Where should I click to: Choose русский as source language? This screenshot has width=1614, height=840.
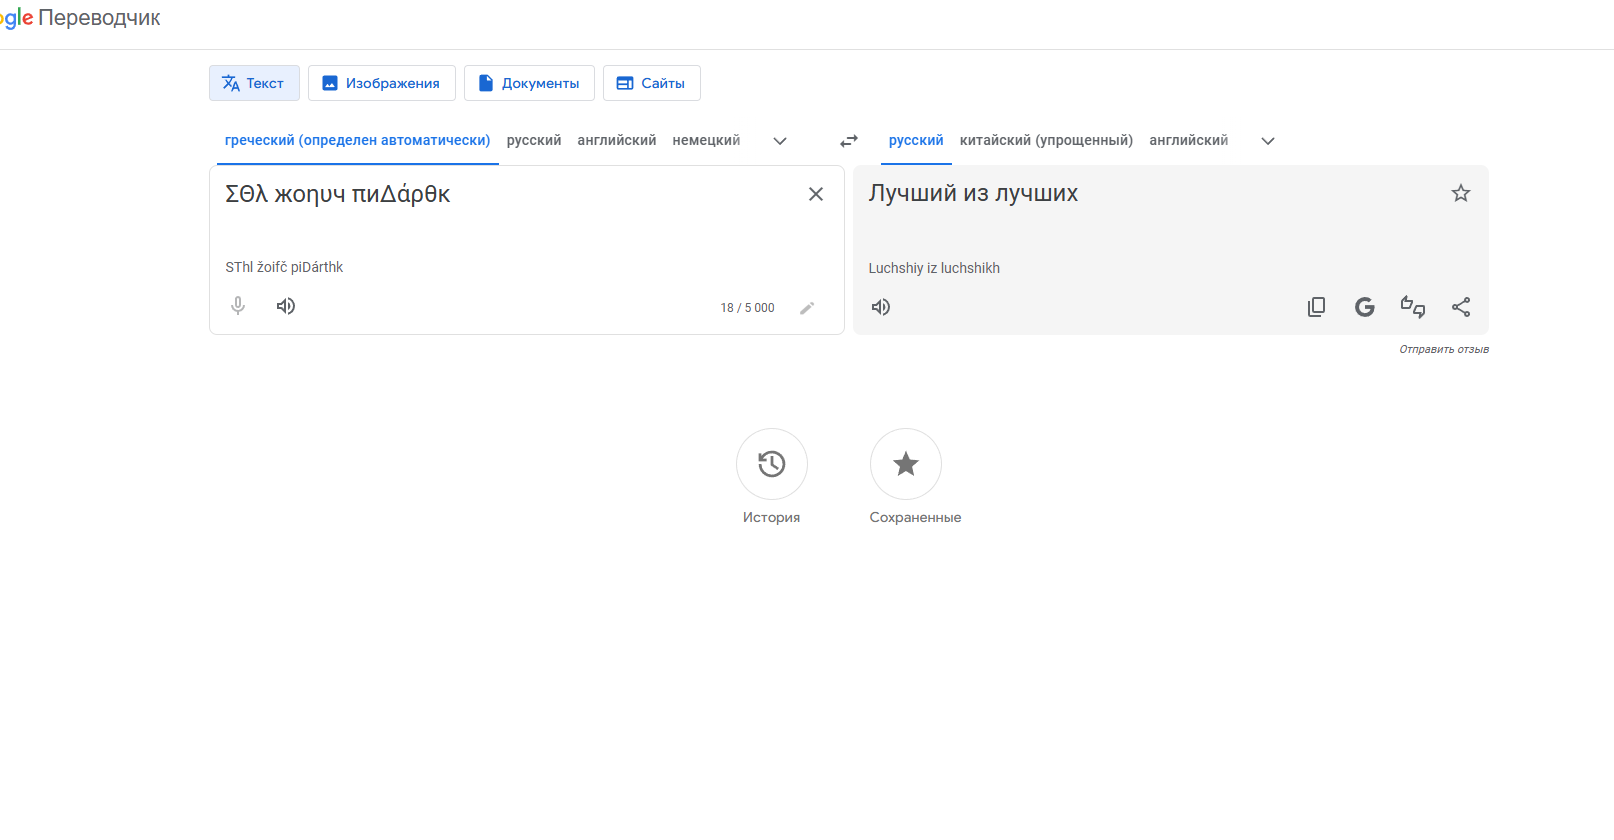534,141
